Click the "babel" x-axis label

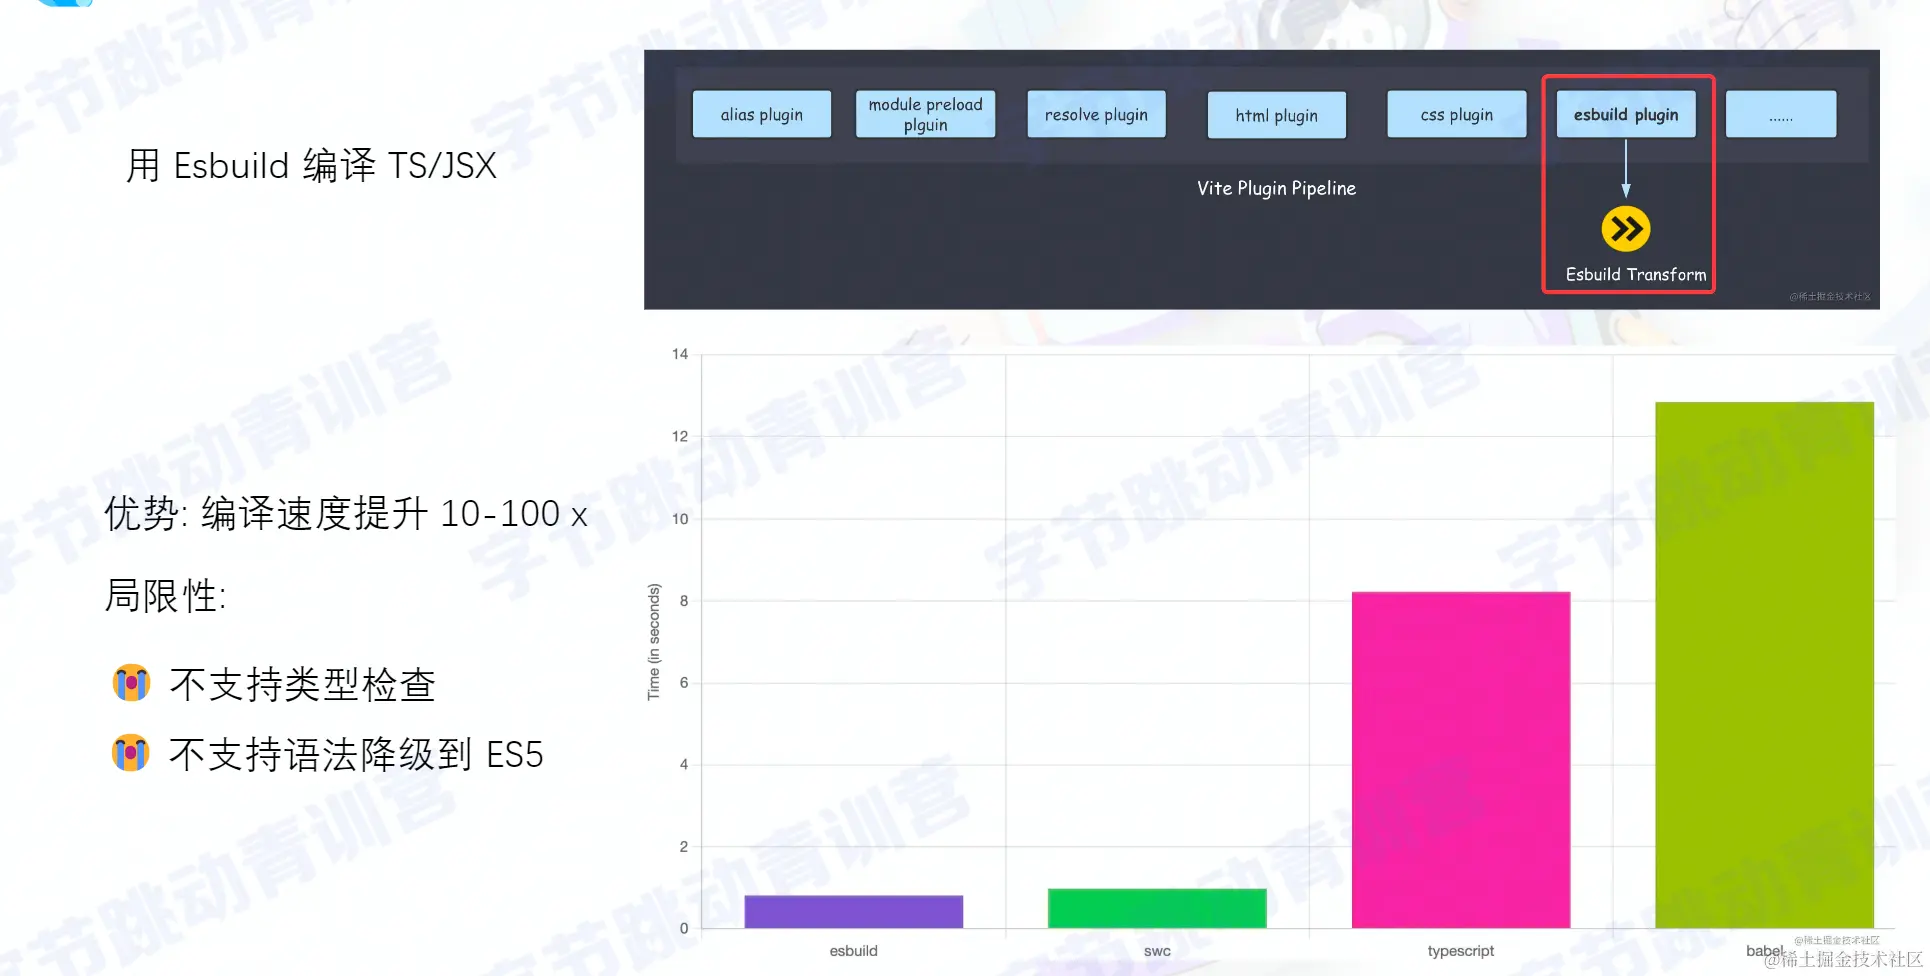(1765, 951)
